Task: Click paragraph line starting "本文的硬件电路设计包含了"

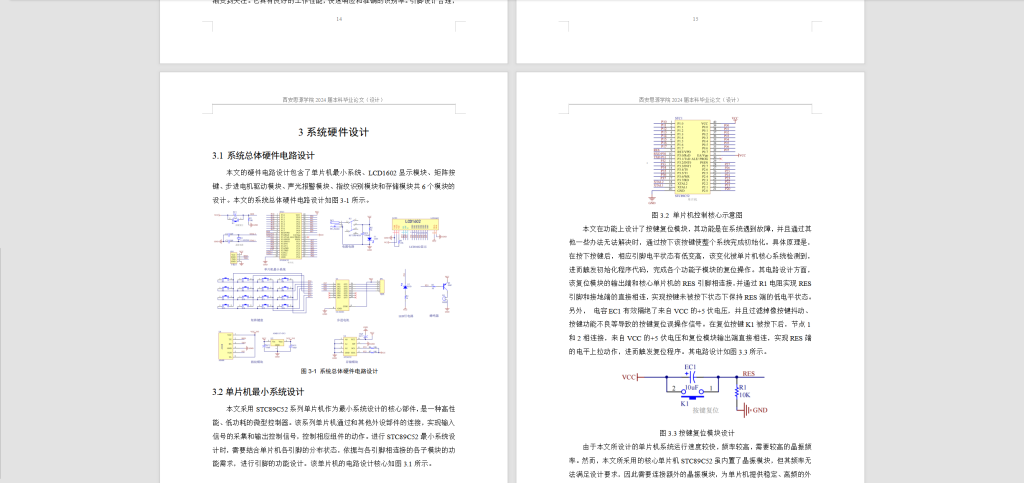Action: pyautogui.click(x=340, y=172)
